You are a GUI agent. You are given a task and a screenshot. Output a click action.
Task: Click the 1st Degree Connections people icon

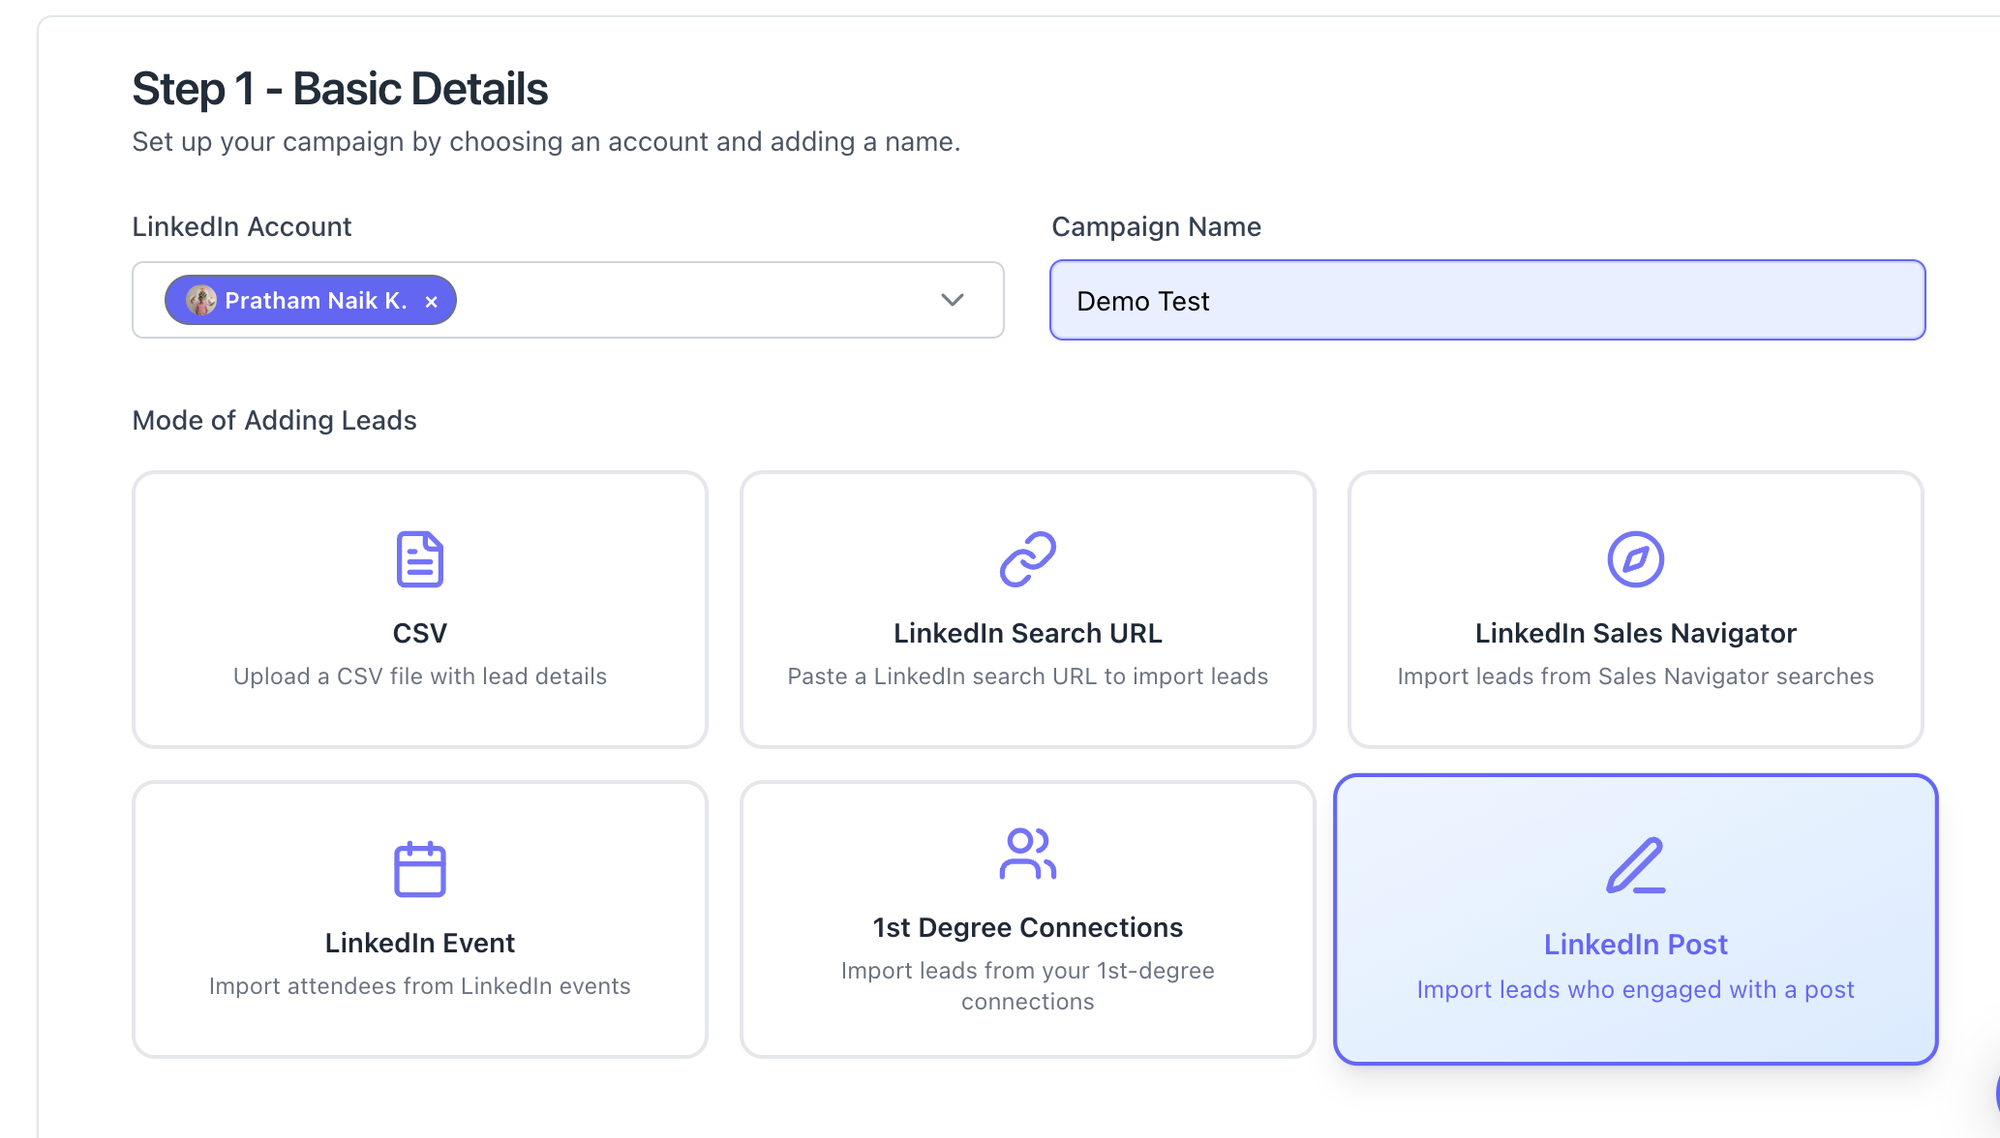pyautogui.click(x=1027, y=853)
